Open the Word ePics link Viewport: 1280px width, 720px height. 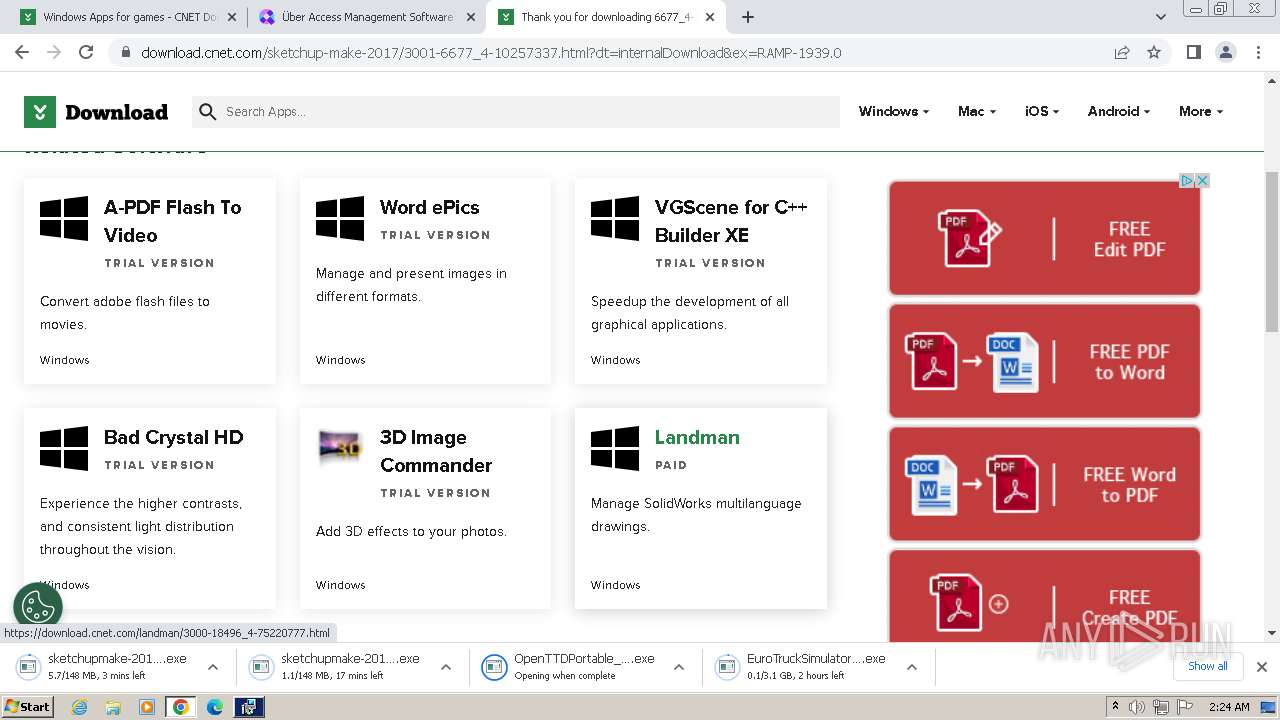pyautogui.click(x=430, y=207)
